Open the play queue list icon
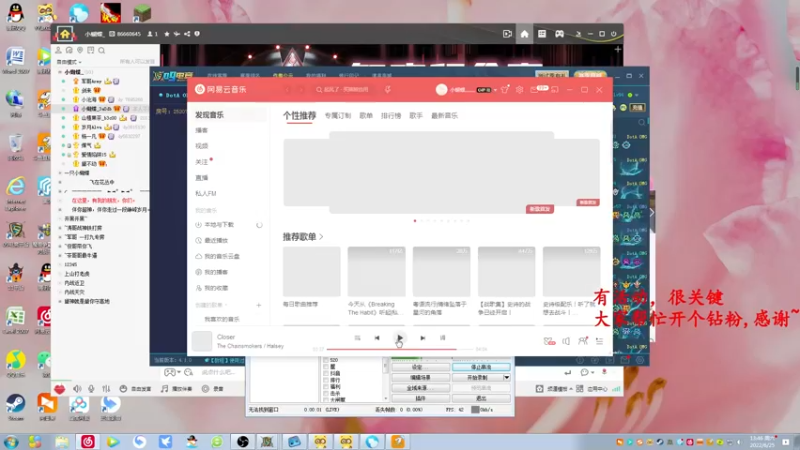800x450 pixels. (x=599, y=341)
